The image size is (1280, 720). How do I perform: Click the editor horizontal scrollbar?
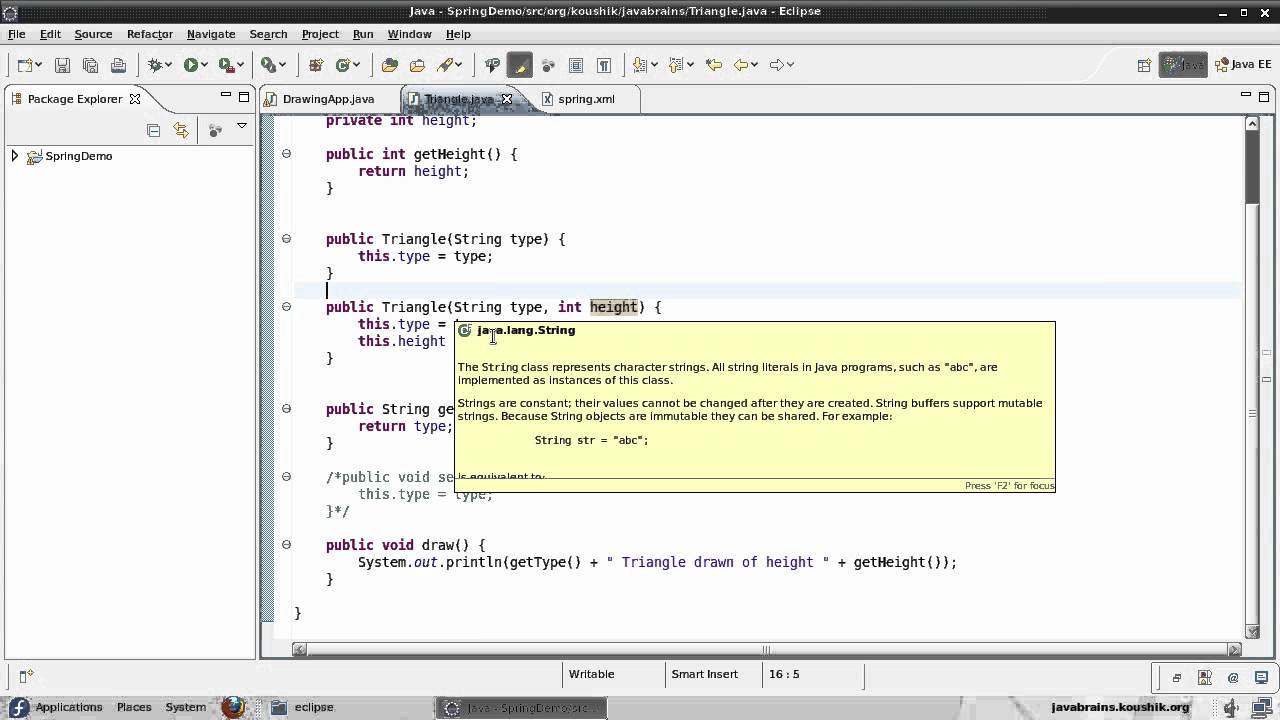[768, 649]
